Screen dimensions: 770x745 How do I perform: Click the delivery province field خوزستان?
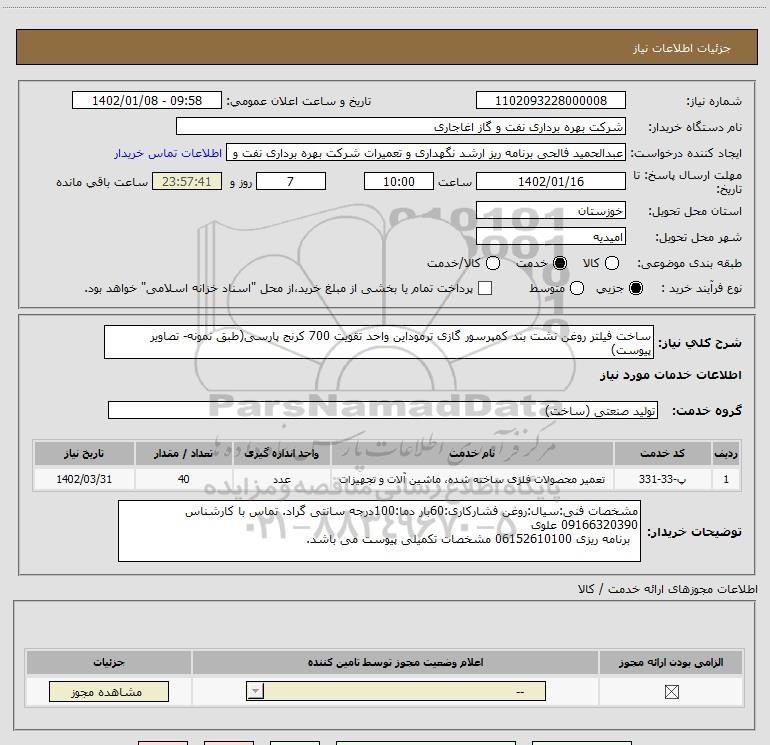[550, 211]
